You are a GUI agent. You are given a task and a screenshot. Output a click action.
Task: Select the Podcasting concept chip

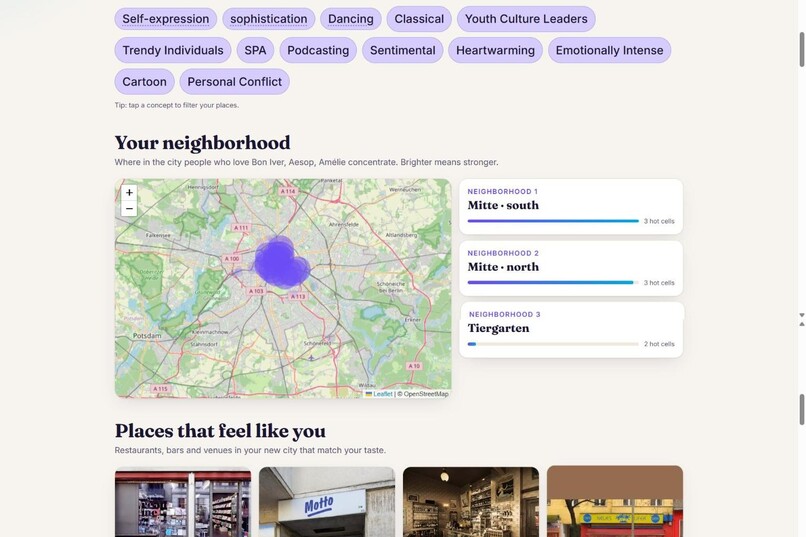[x=318, y=50]
